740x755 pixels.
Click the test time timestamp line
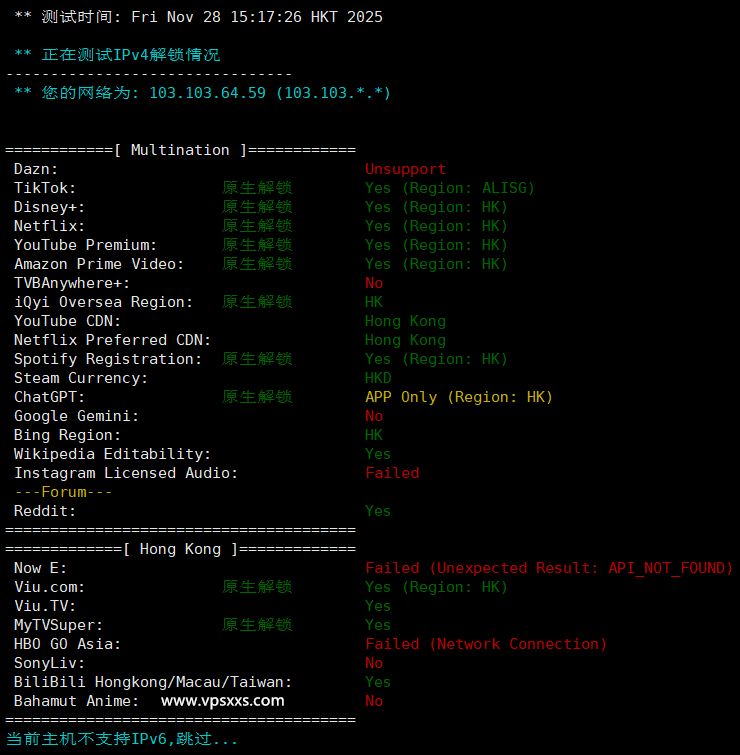click(x=198, y=17)
